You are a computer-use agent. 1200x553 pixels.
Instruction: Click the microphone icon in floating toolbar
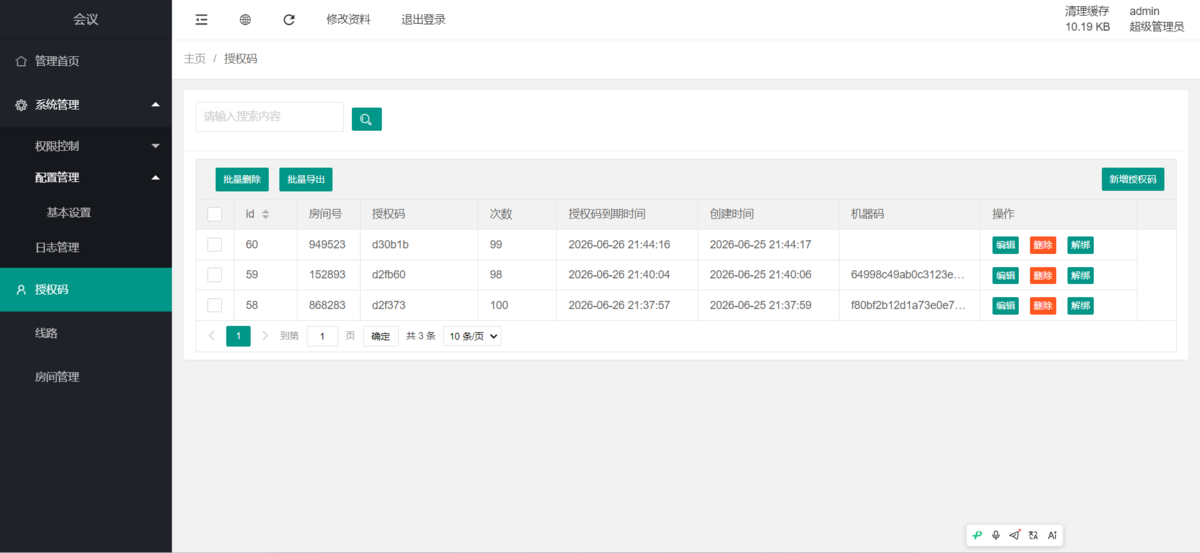point(996,535)
